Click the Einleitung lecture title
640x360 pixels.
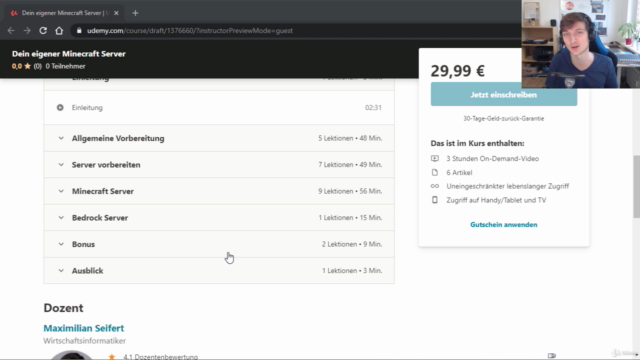pos(87,108)
